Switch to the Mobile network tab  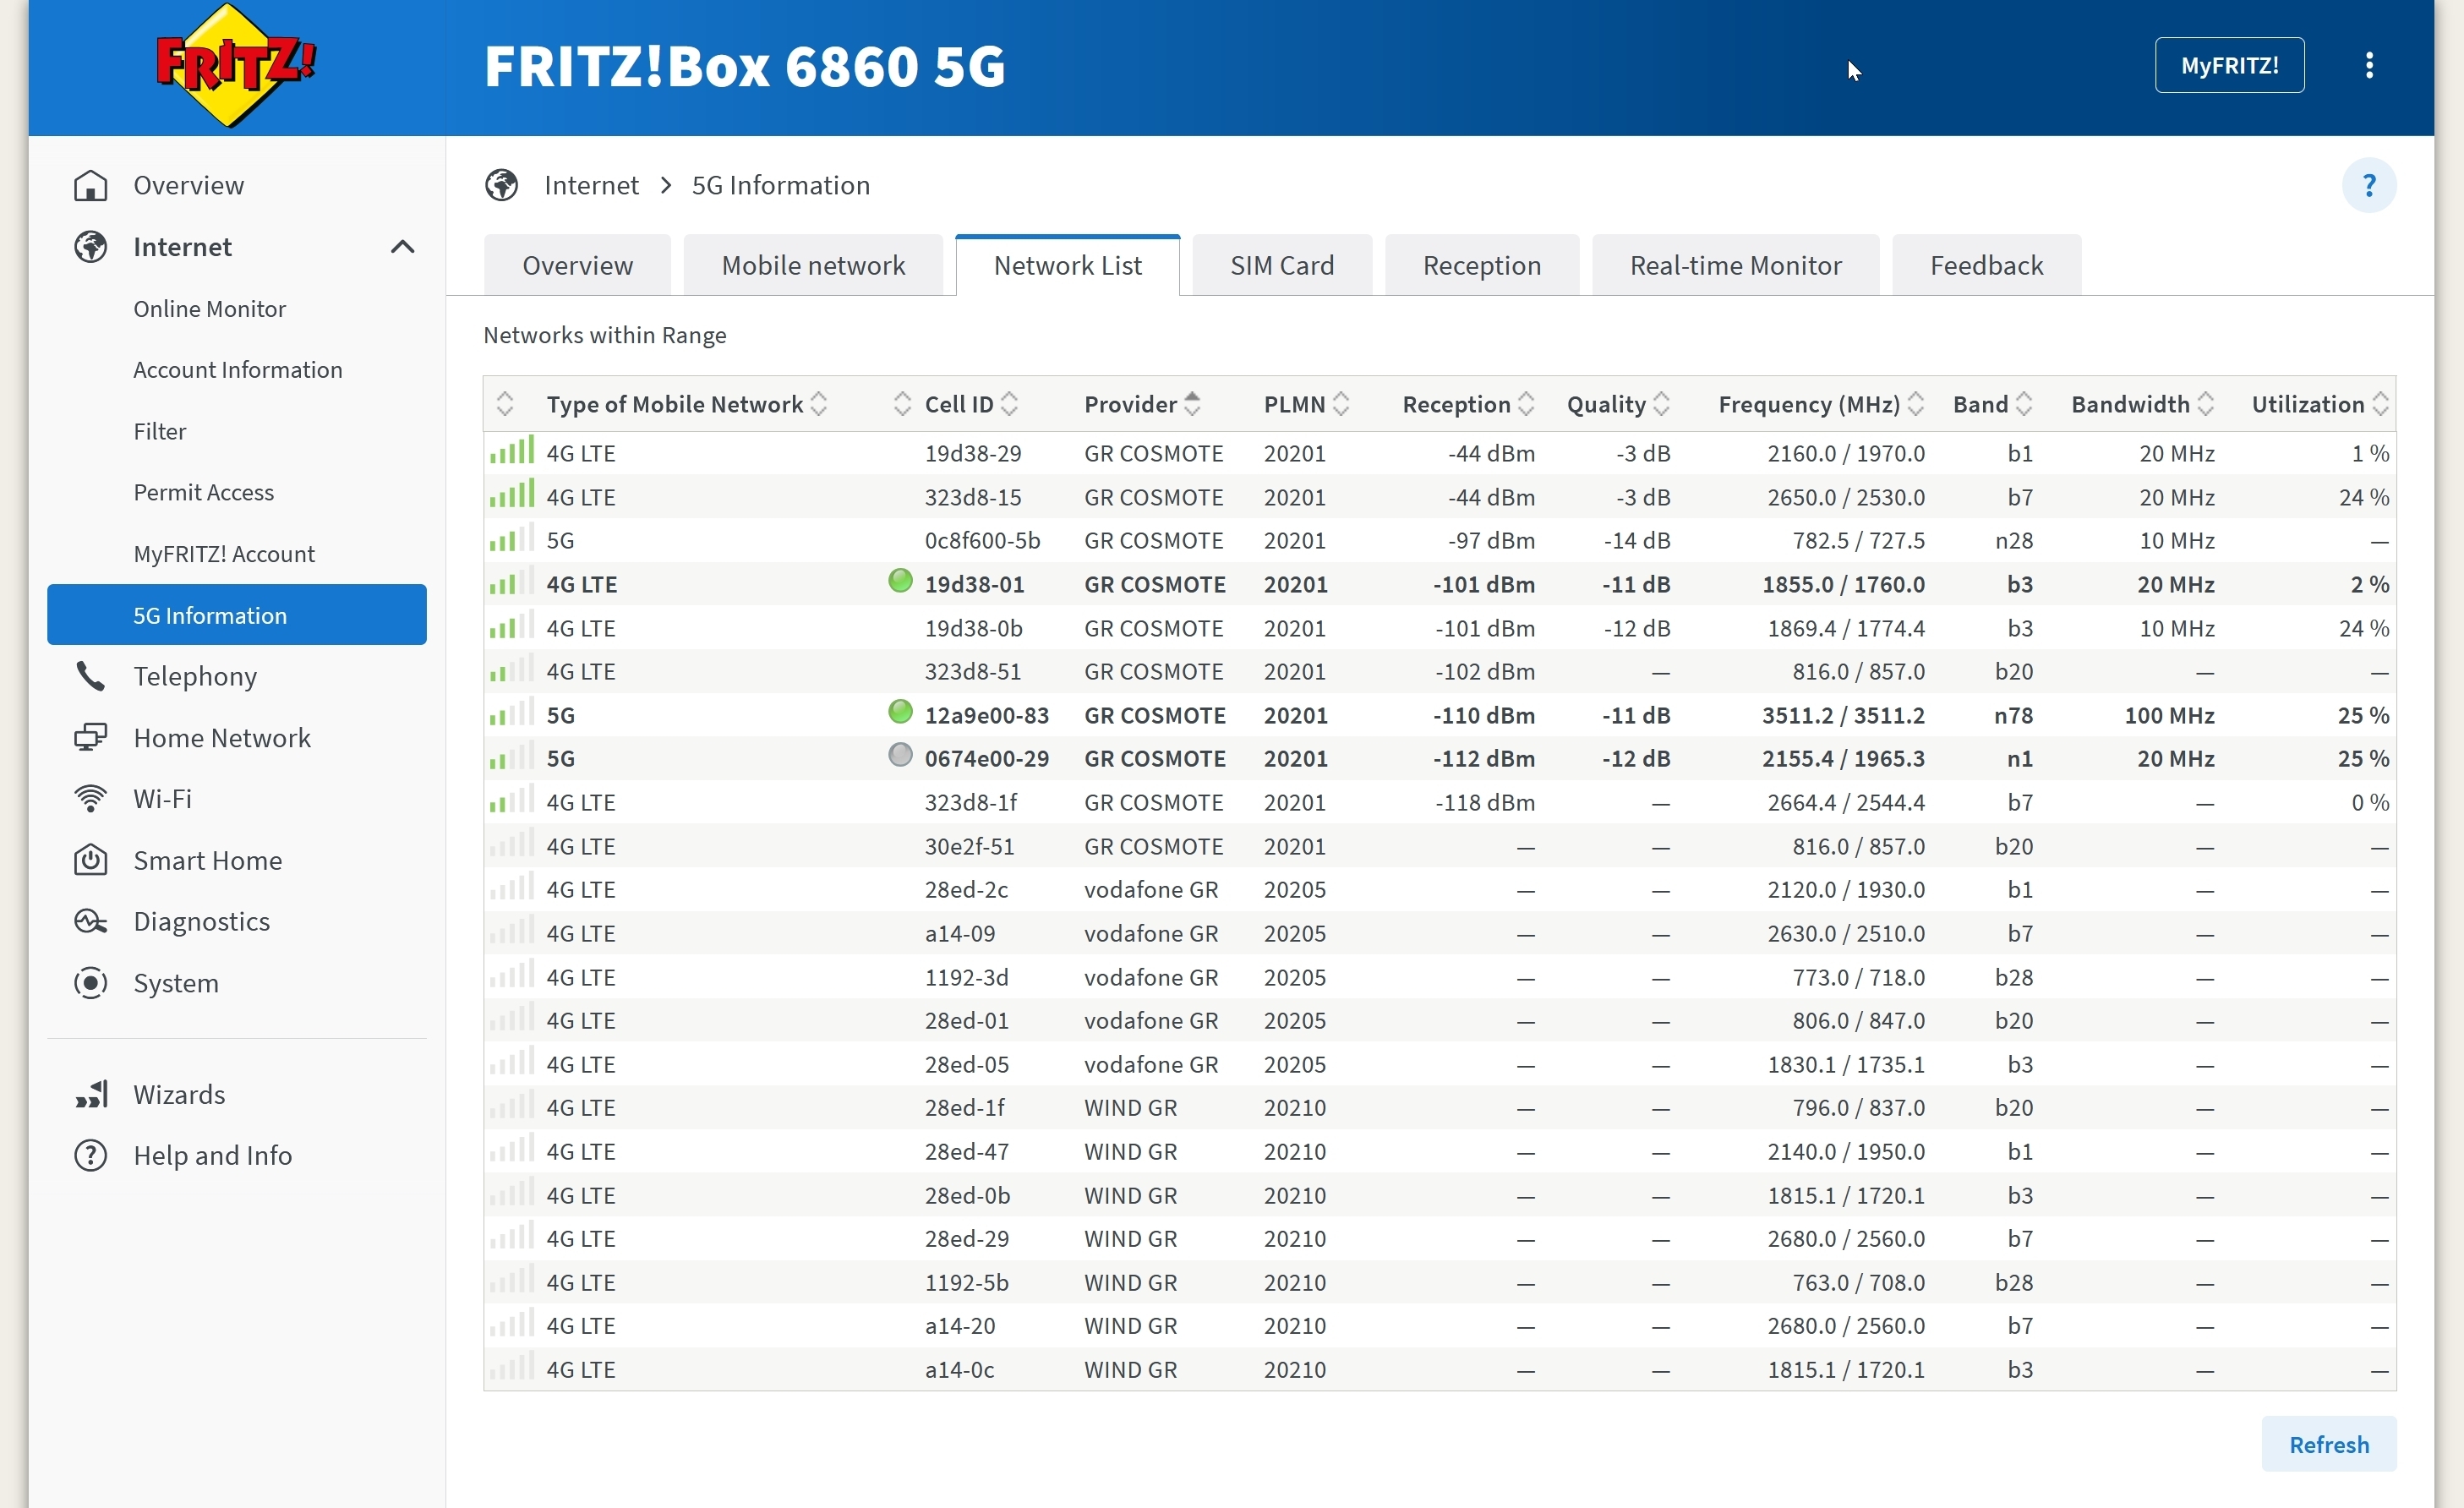(x=813, y=265)
